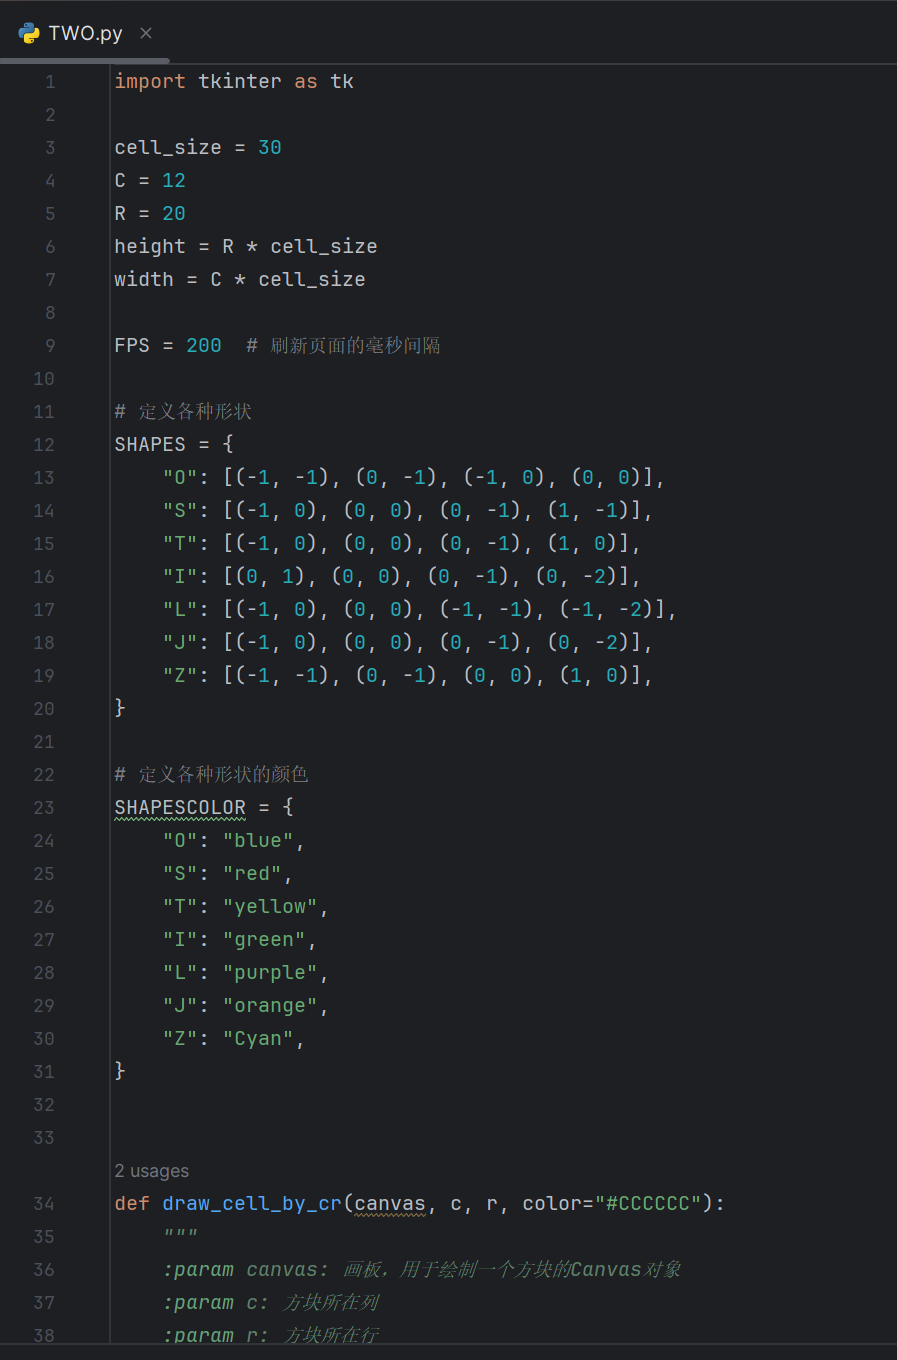Click the underlined canvas parameter
This screenshot has width=897, height=1360.
(x=390, y=1203)
